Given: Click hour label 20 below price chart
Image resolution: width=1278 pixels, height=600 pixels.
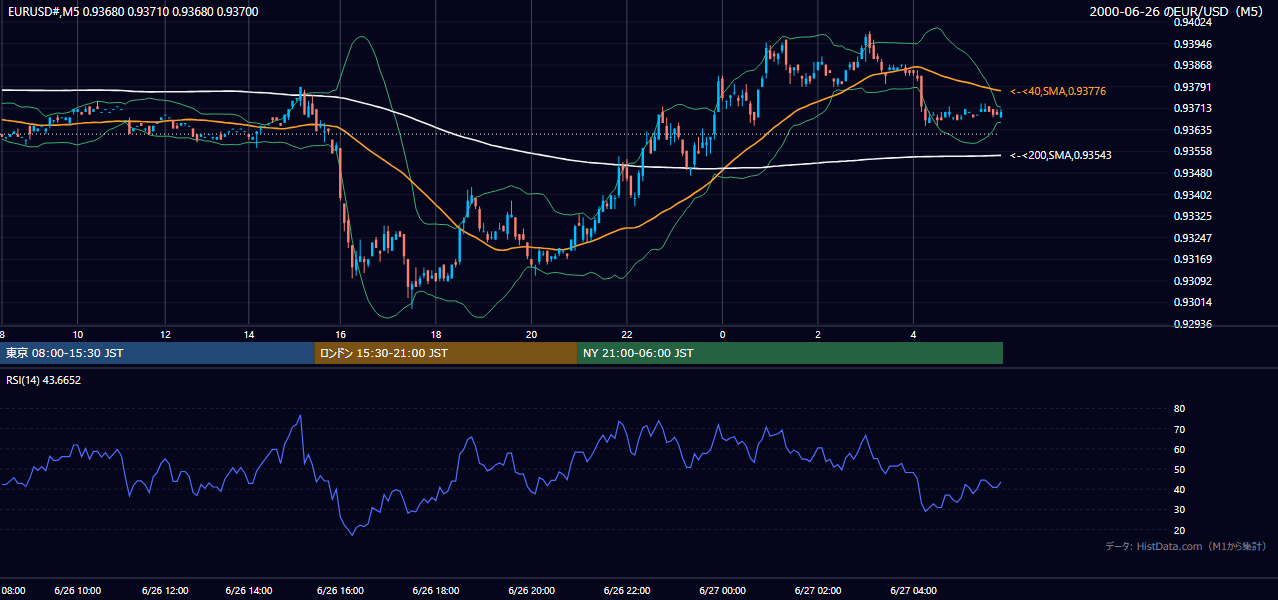Looking at the screenshot, I should pyautogui.click(x=531, y=335).
